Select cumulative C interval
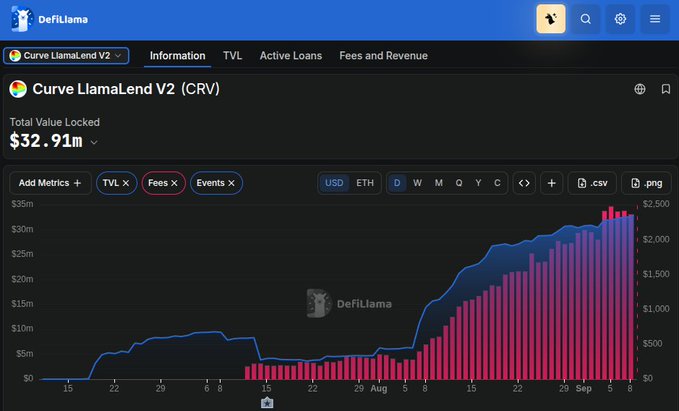 (x=497, y=183)
